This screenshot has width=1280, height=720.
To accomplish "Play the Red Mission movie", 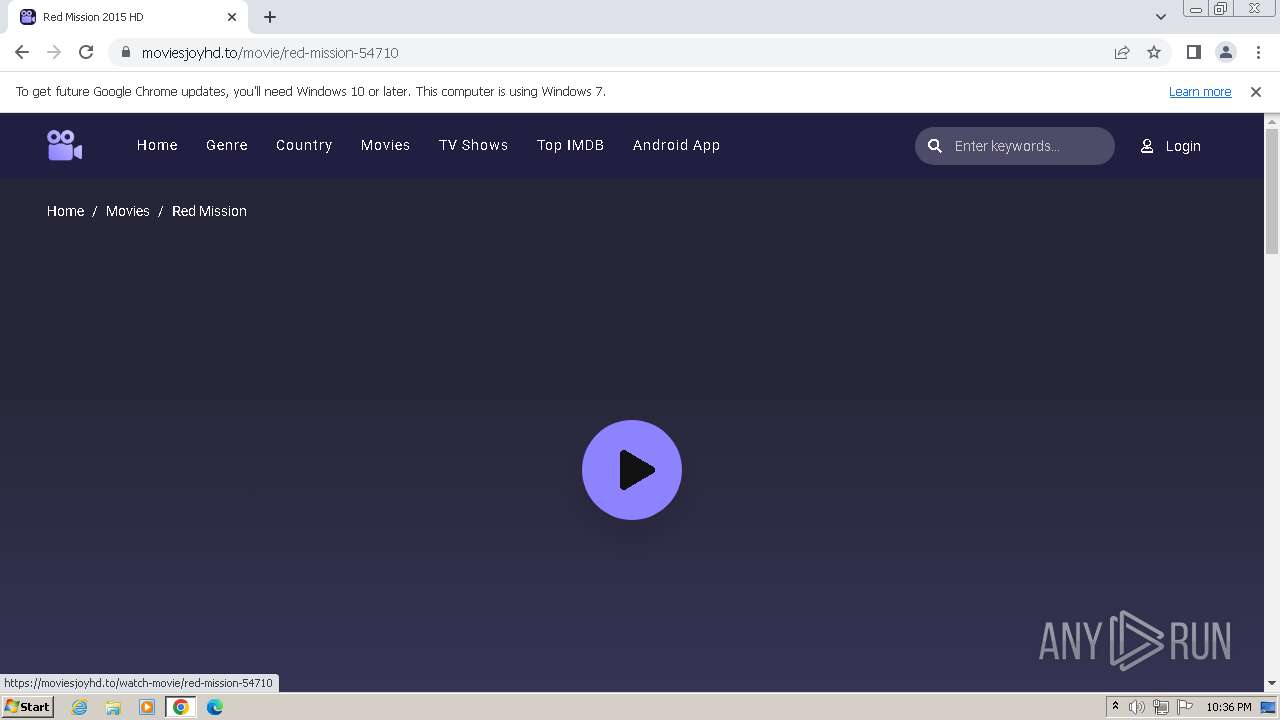I will (x=632, y=470).
